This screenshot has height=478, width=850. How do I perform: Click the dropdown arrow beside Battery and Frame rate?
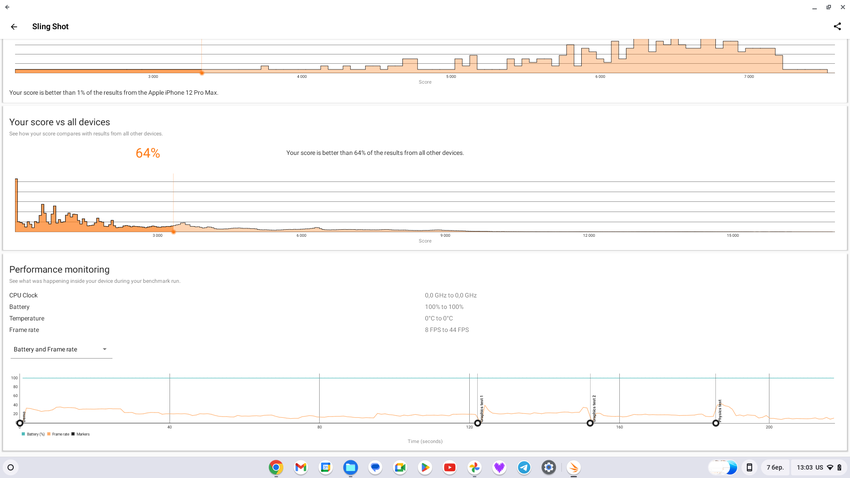click(x=104, y=350)
